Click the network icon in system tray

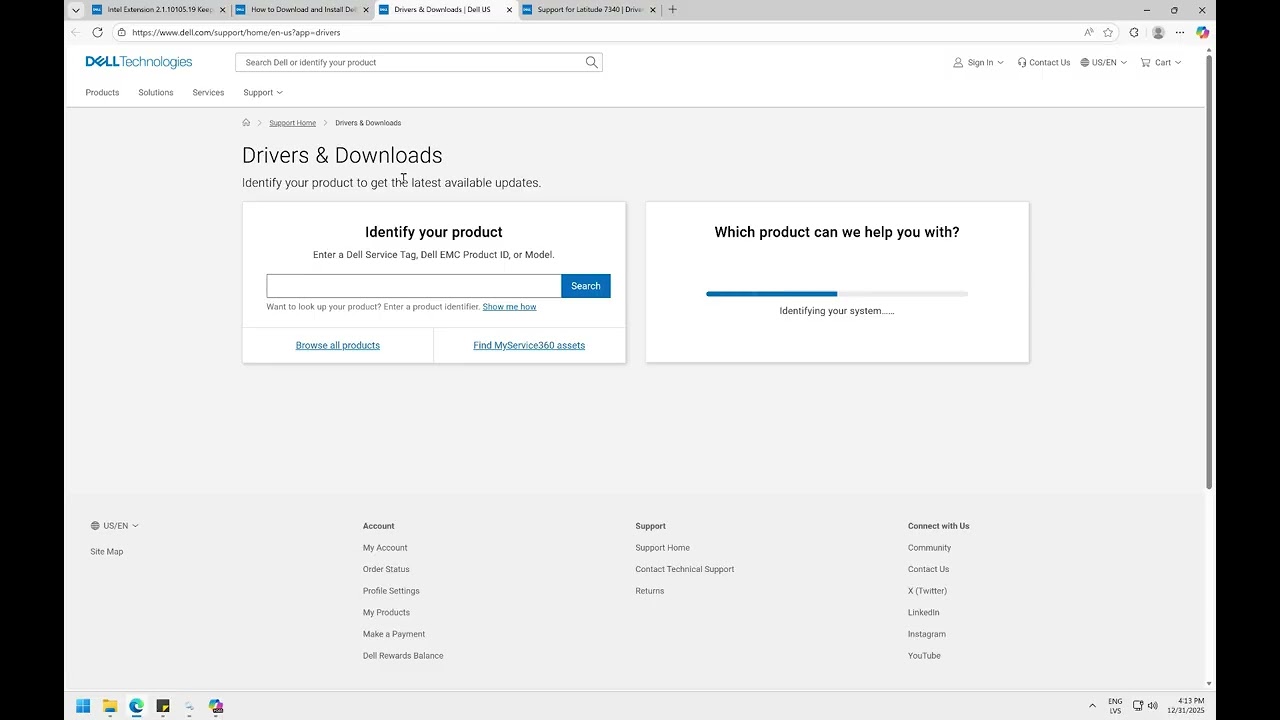click(x=1138, y=706)
